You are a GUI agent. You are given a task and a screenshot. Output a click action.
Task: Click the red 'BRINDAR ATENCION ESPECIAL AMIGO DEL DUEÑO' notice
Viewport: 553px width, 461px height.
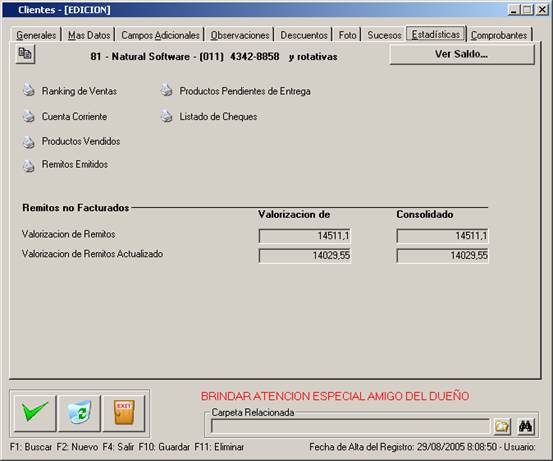point(335,396)
